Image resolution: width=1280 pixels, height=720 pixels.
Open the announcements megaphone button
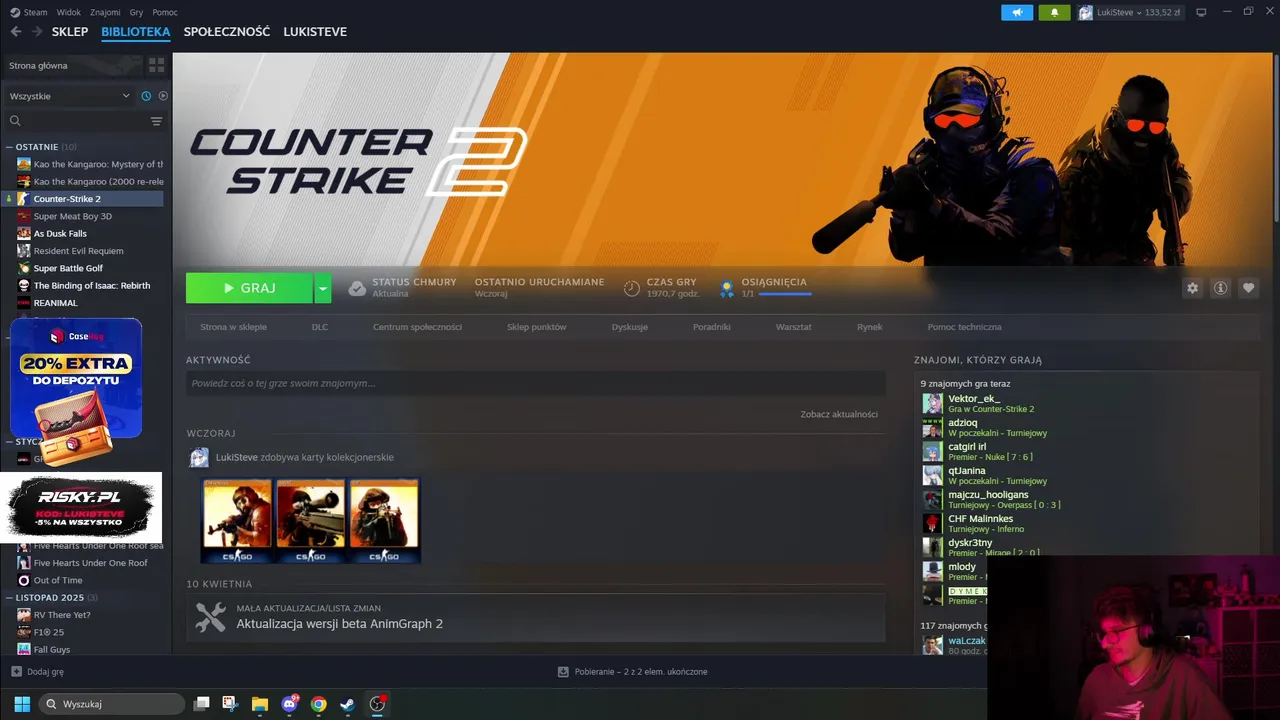coord(1017,12)
